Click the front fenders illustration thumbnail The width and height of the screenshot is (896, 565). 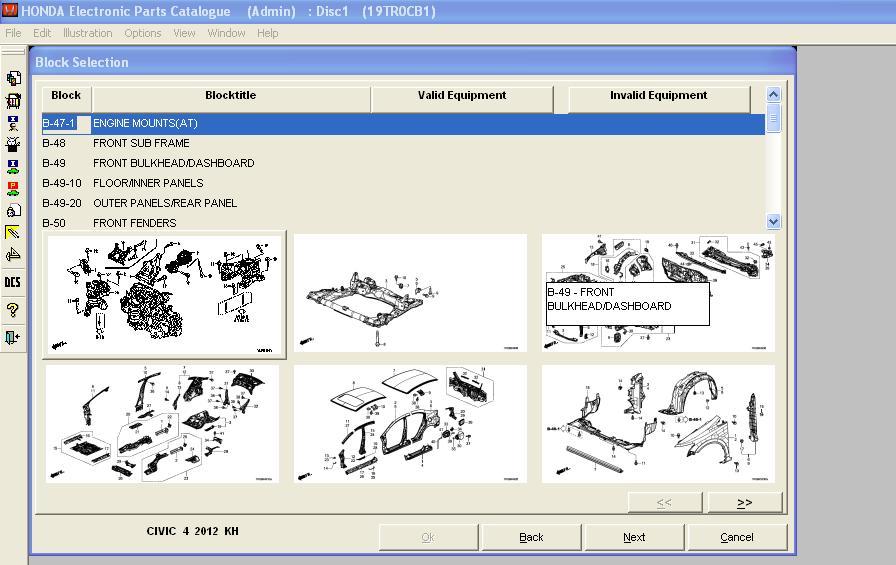point(658,424)
